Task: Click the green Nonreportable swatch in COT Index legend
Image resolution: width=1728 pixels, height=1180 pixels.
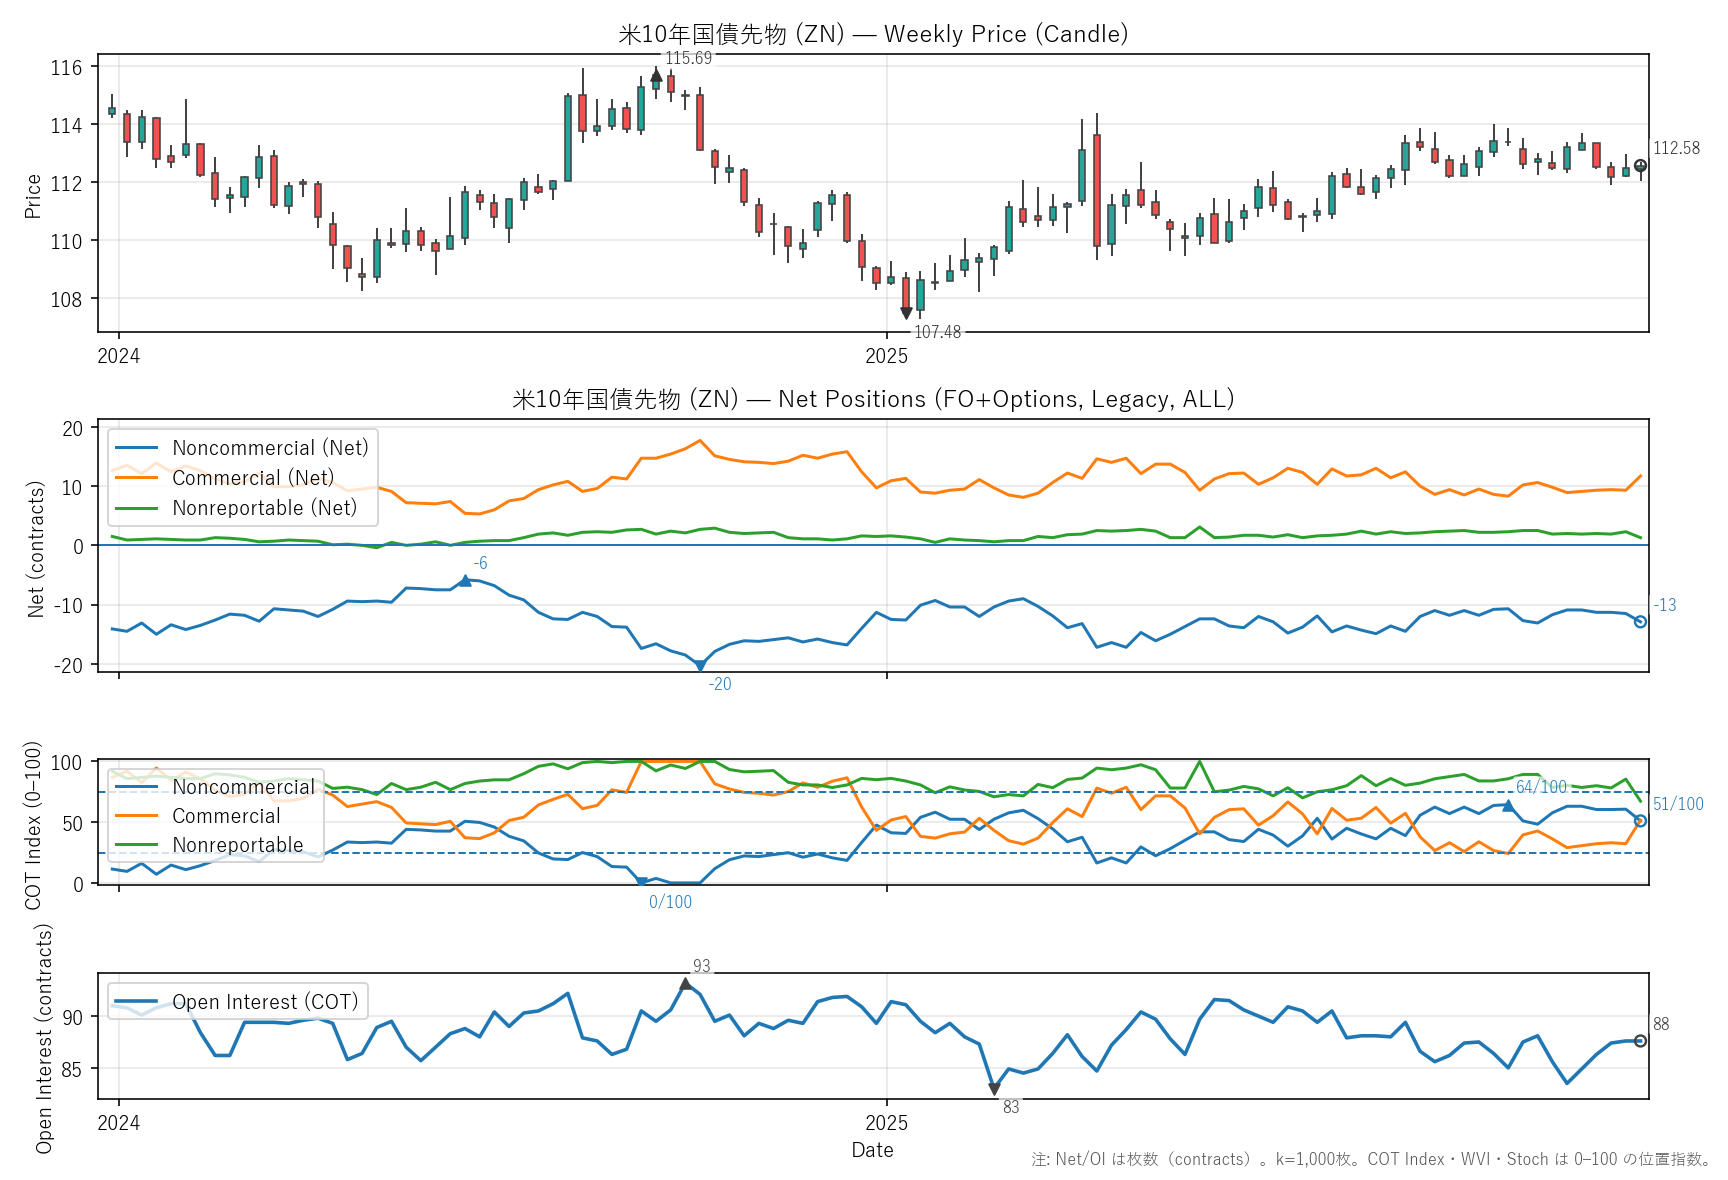Action: click(136, 845)
